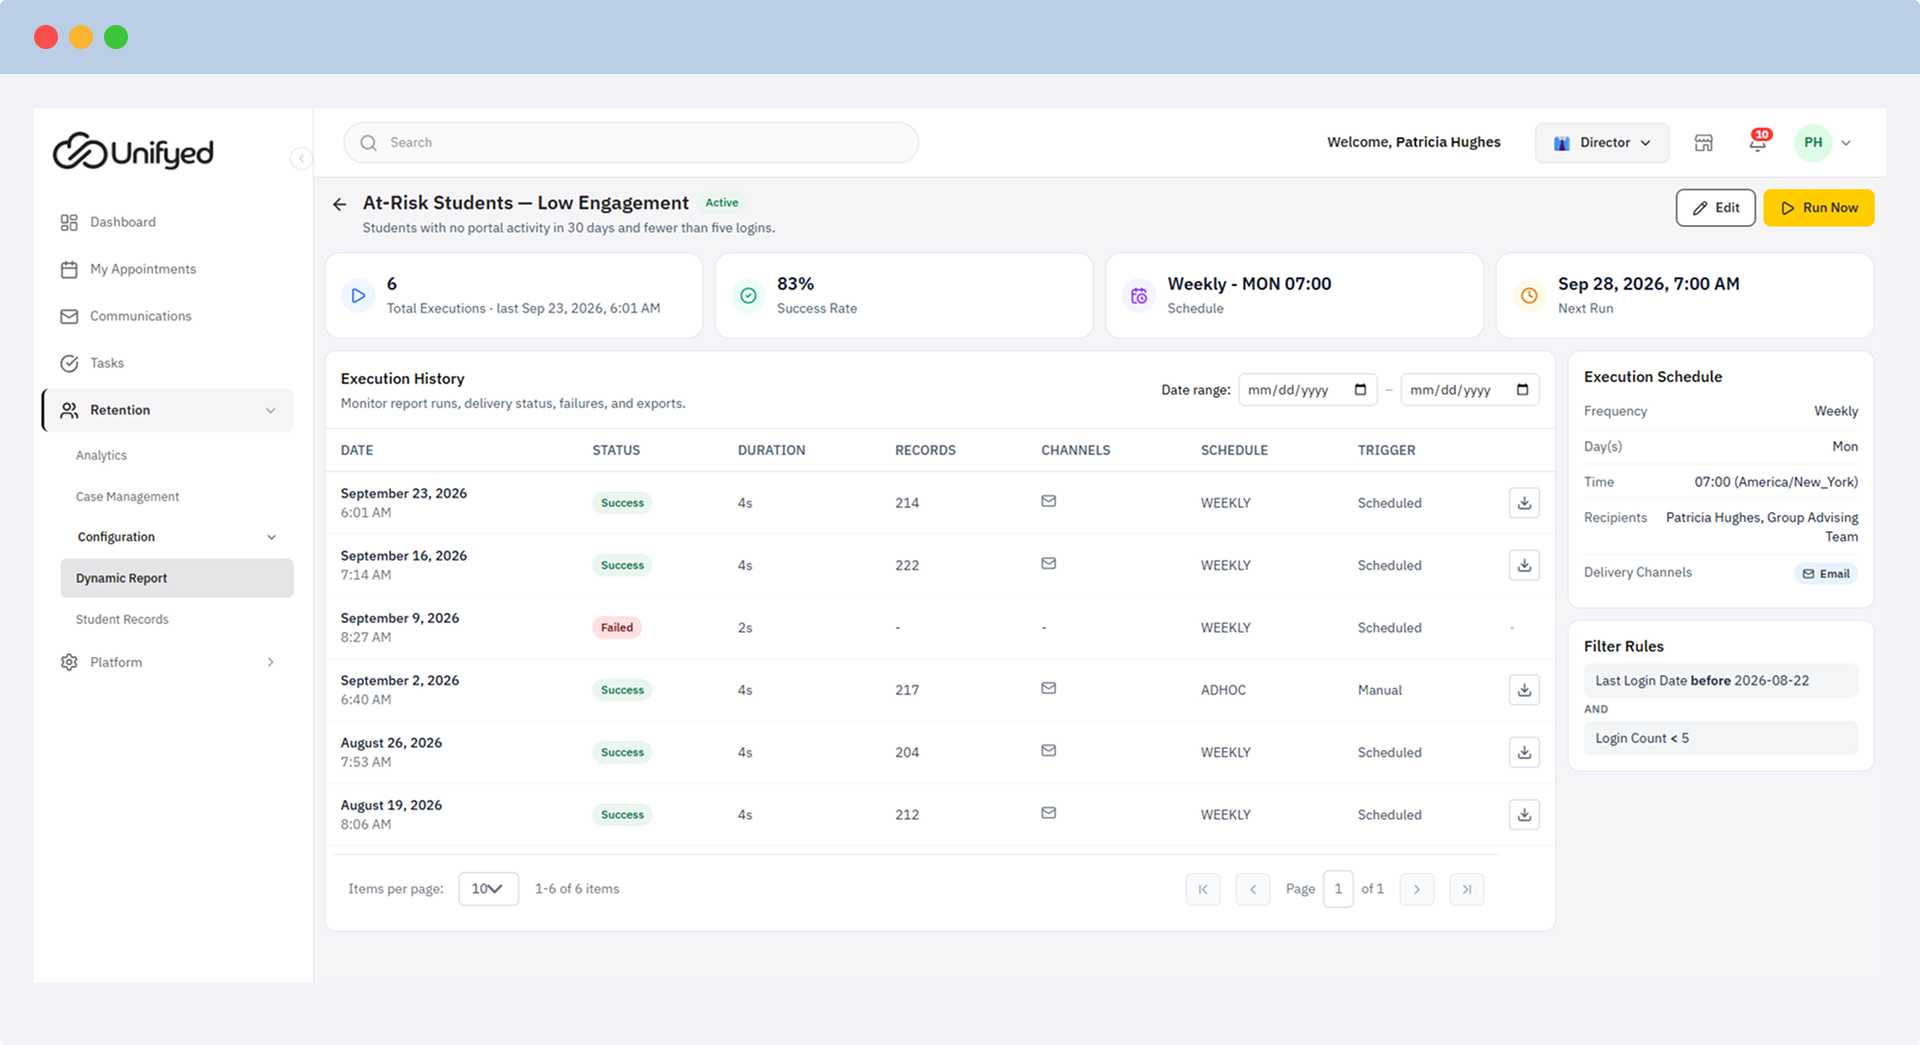Image resolution: width=1920 pixels, height=1045 pixels.
Task: Collapse the Retention menu section
Action: (270, 411)
